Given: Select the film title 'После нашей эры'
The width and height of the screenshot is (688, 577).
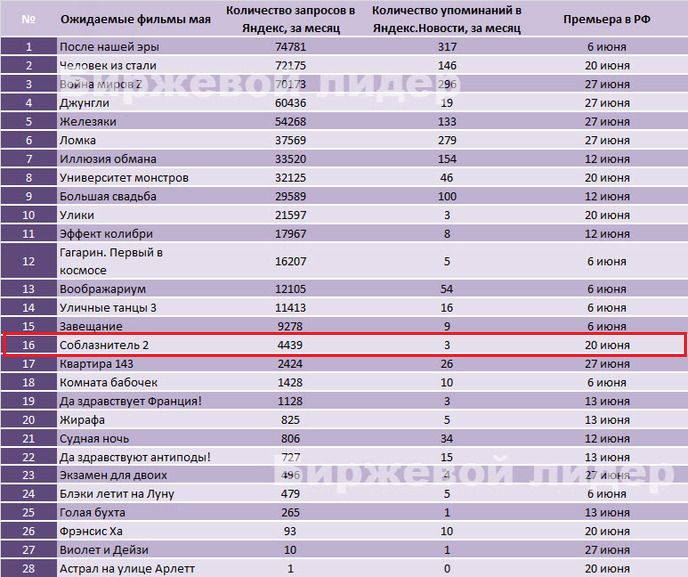Looking at the screenshot, I should 109,47.
